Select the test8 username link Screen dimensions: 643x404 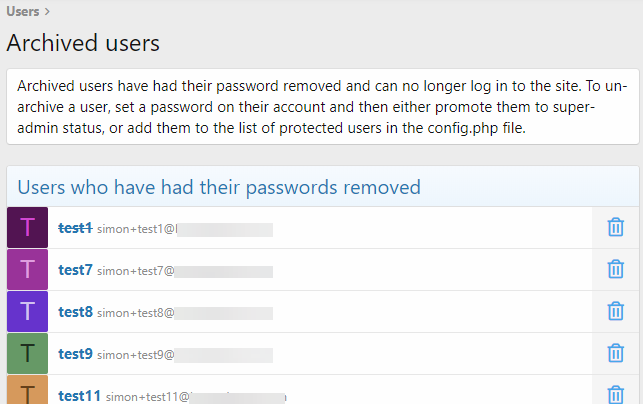tap(75, 312)
